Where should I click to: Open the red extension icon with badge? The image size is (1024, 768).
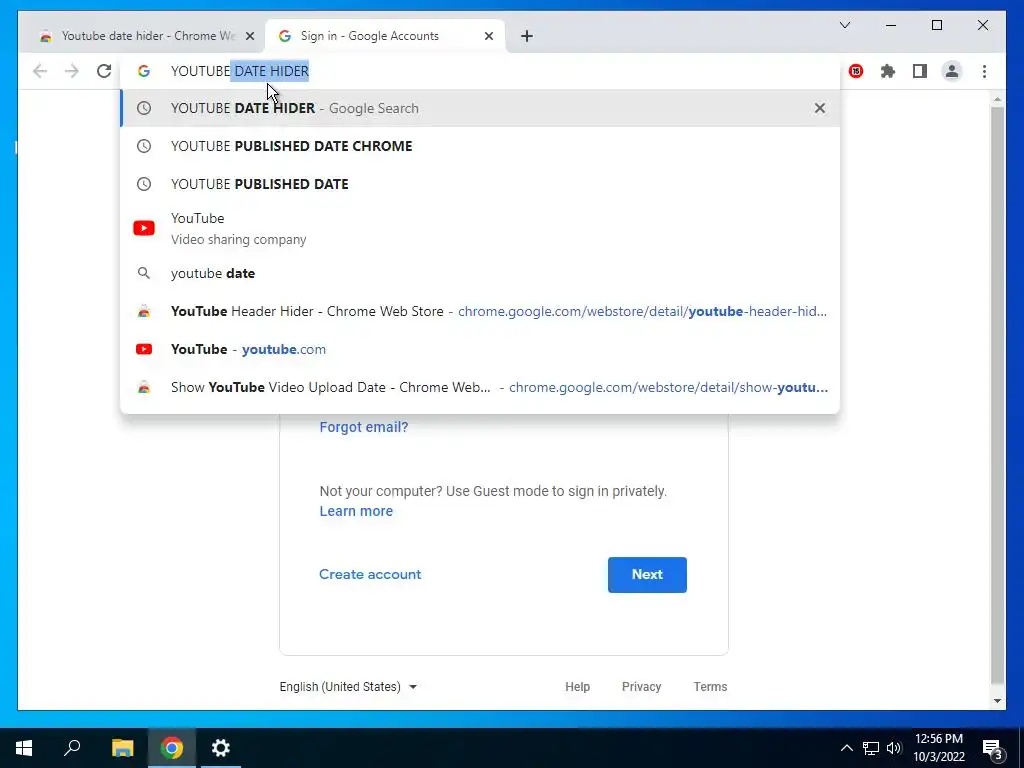click(x=856, y=71)
